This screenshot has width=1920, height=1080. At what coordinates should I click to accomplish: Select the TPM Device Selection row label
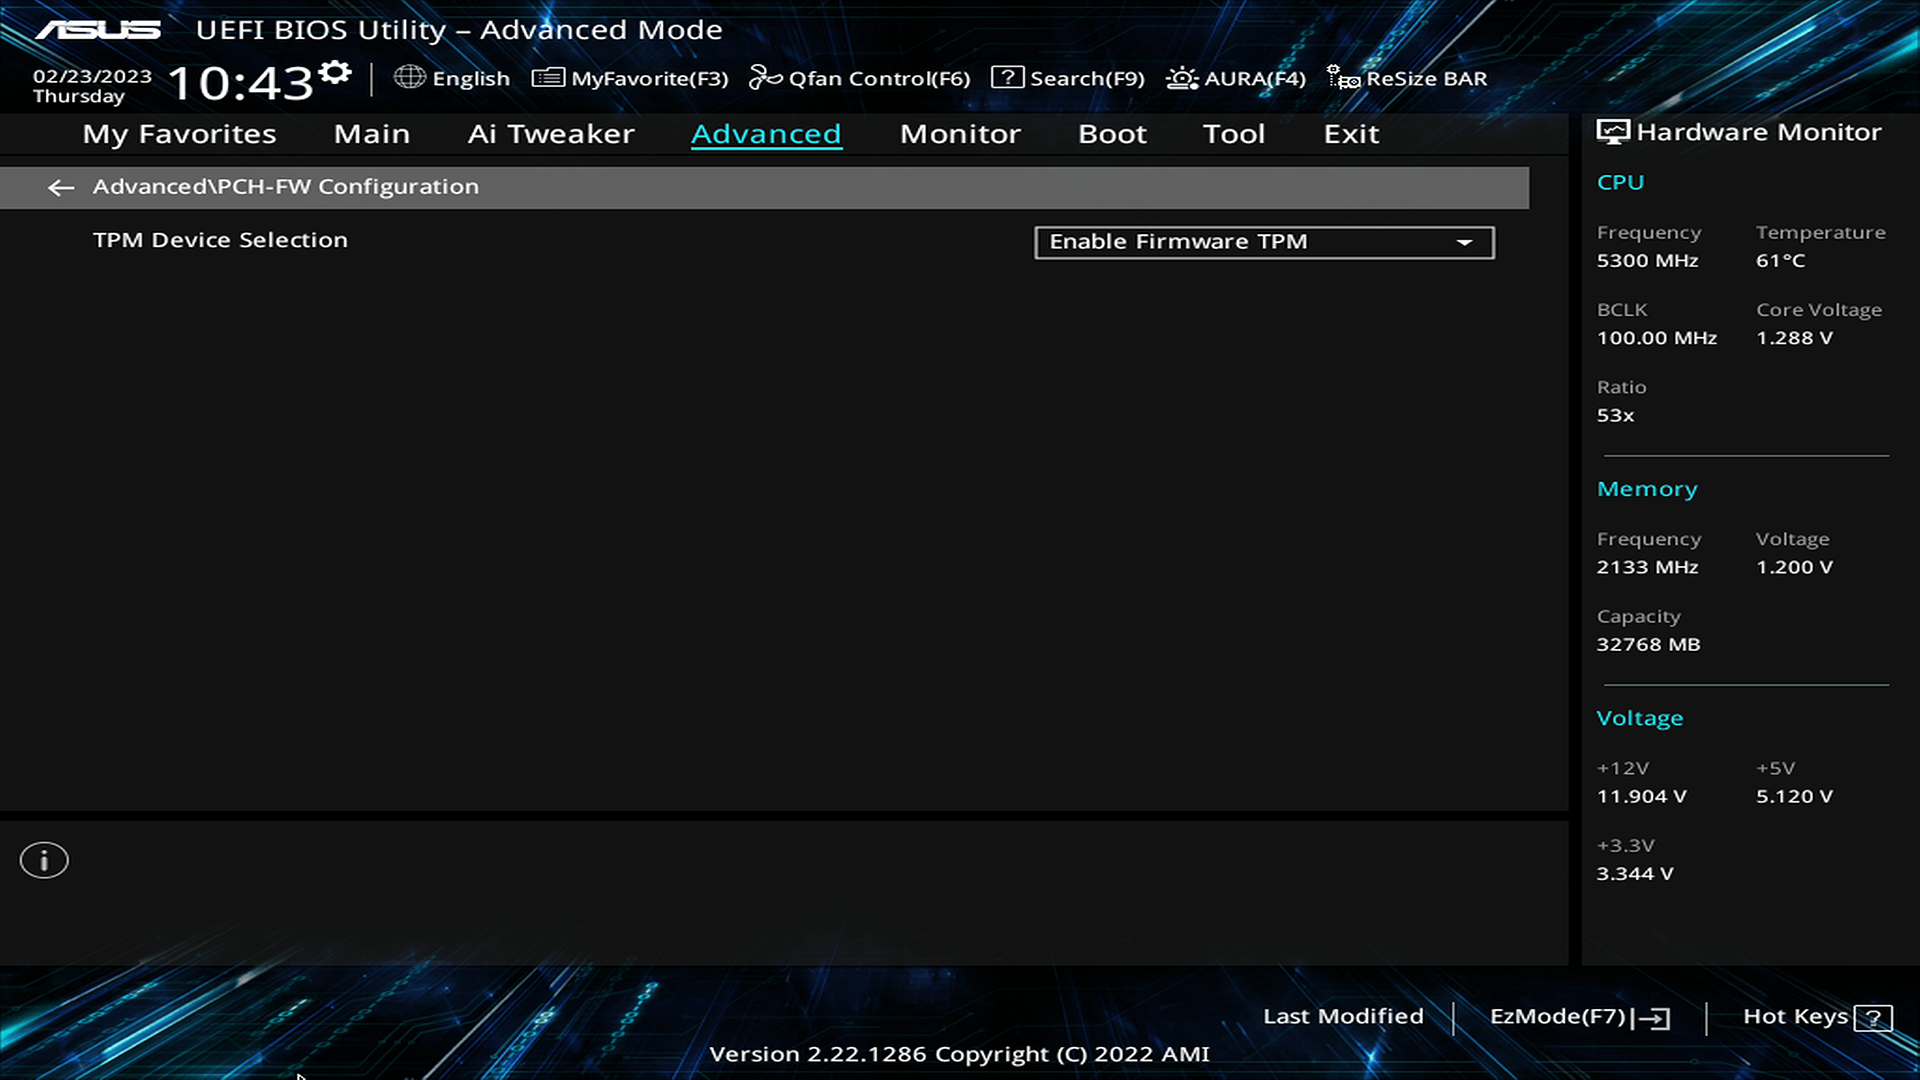point(220,240)
